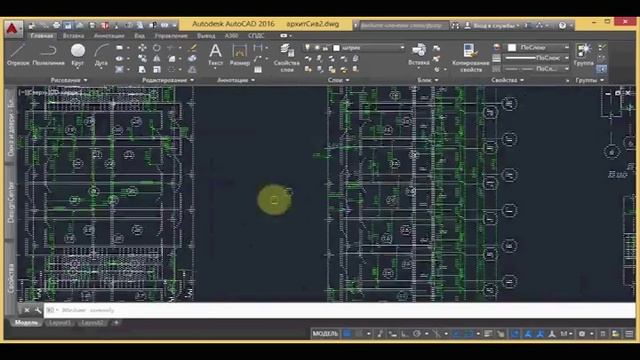Expand the Свойства panel
Image resolution: width=640 pixels, height=360 pixels.
click(507, 80)
